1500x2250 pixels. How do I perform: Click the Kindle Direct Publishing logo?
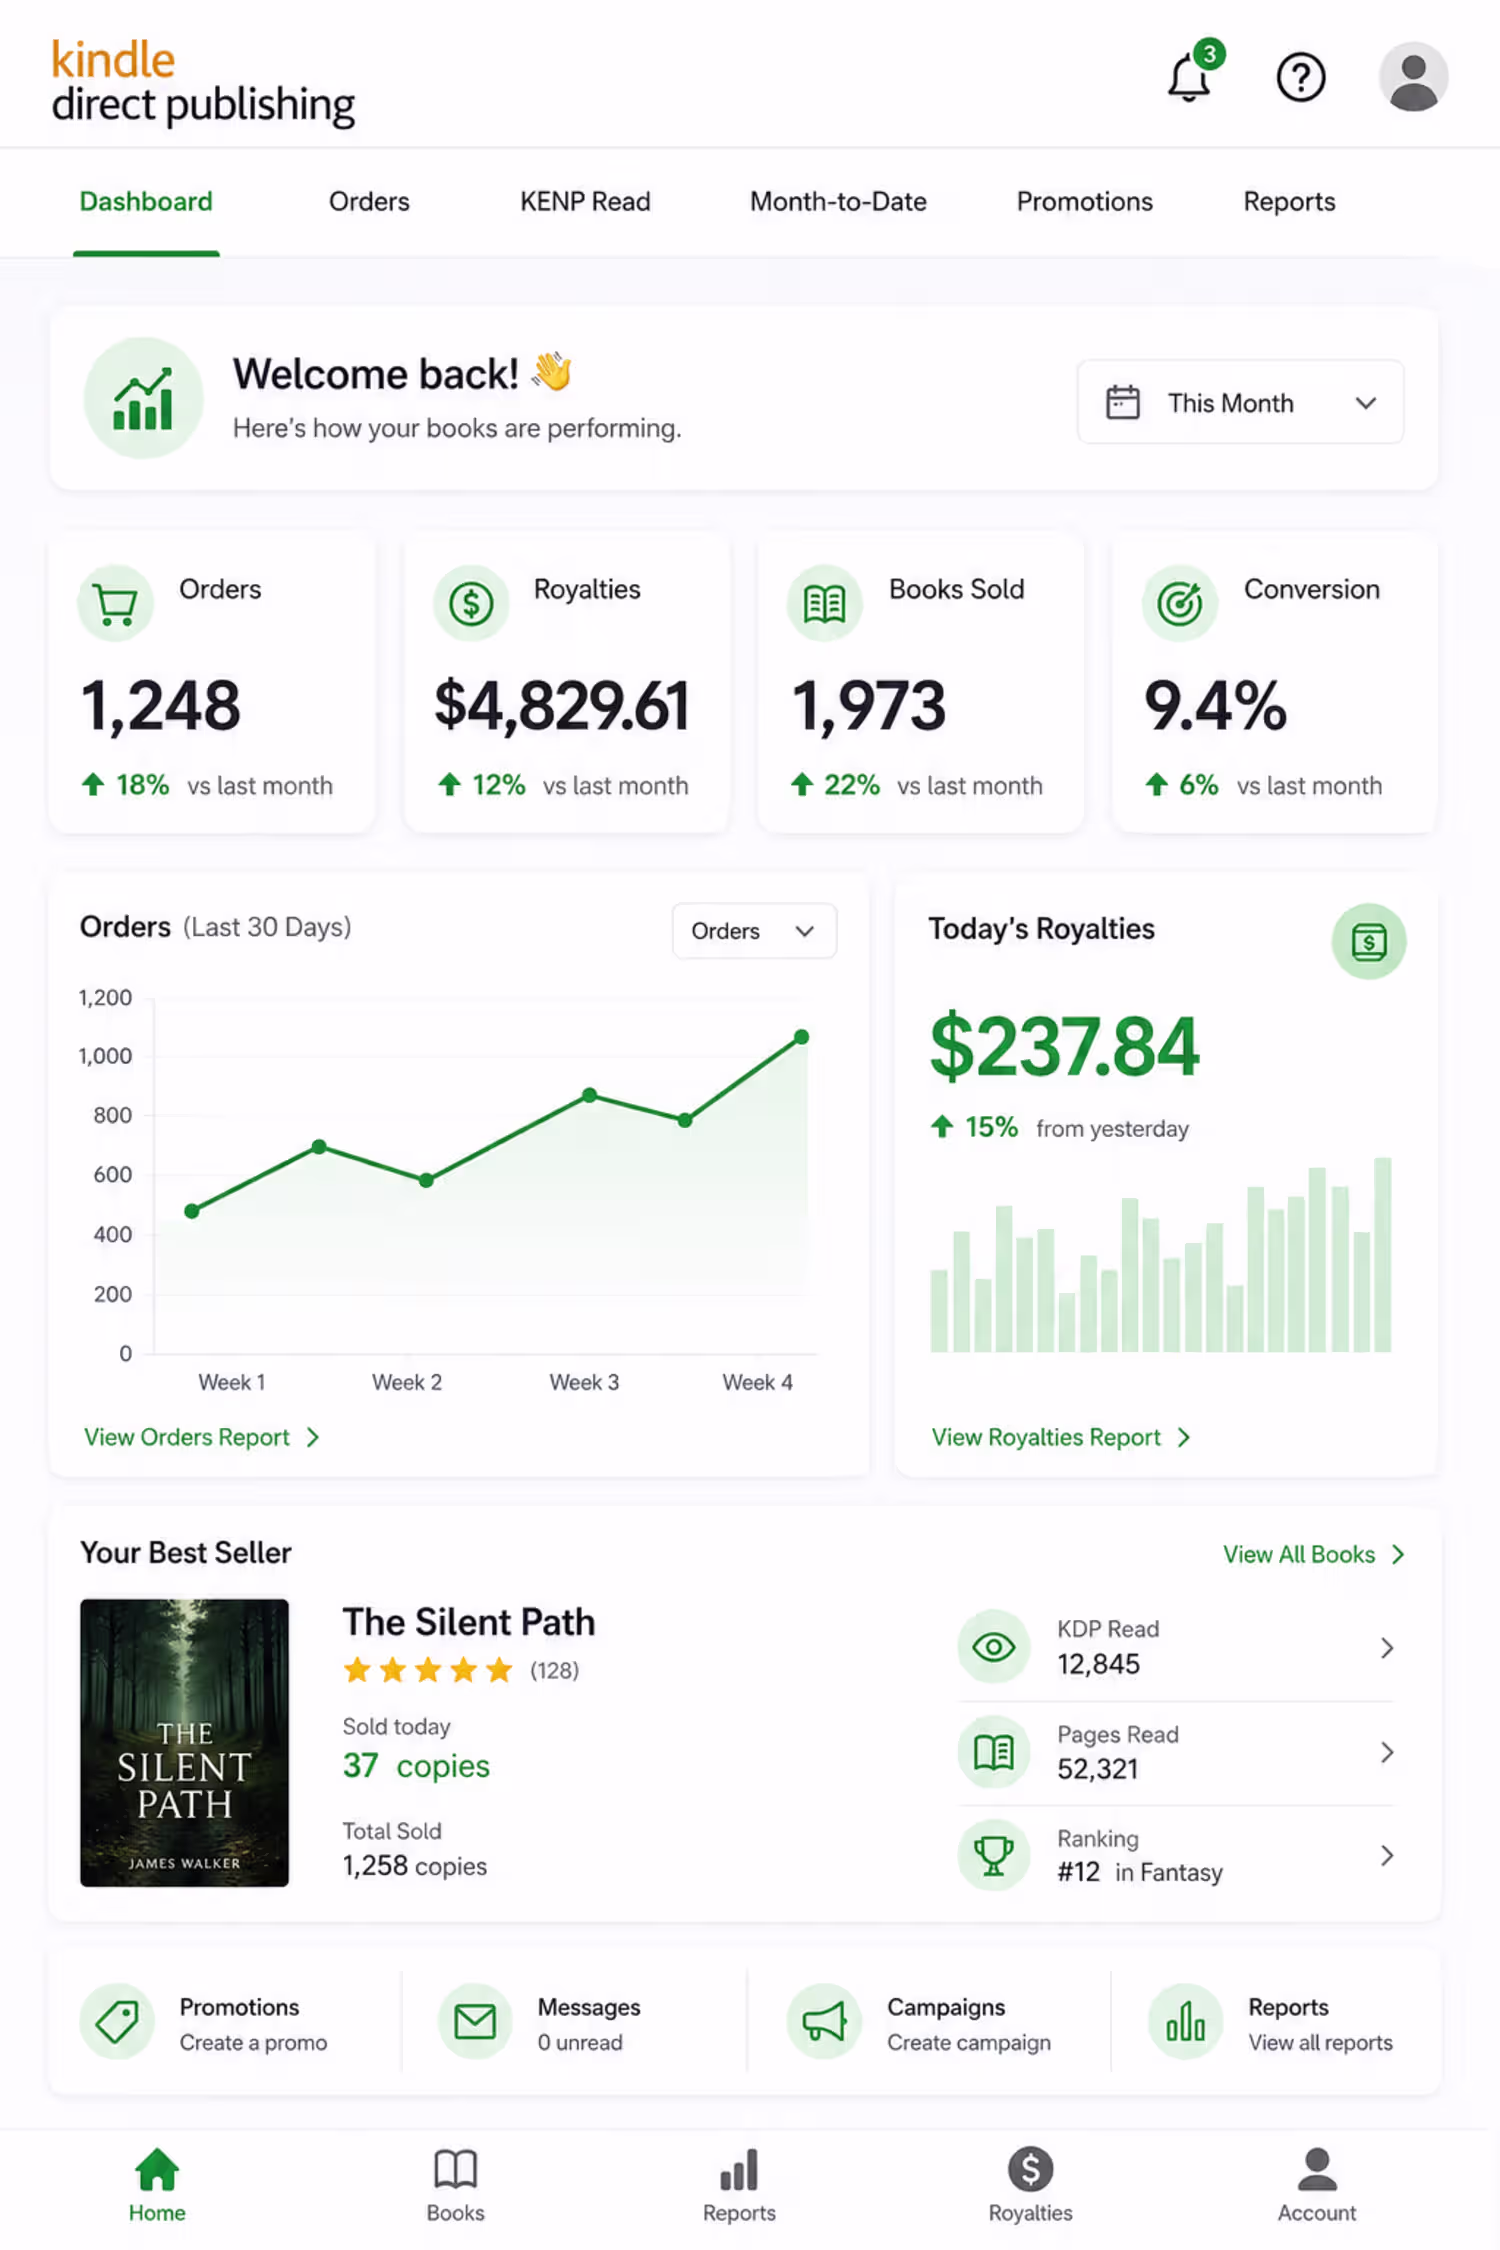pyautogui.click(x=203, y=82)
